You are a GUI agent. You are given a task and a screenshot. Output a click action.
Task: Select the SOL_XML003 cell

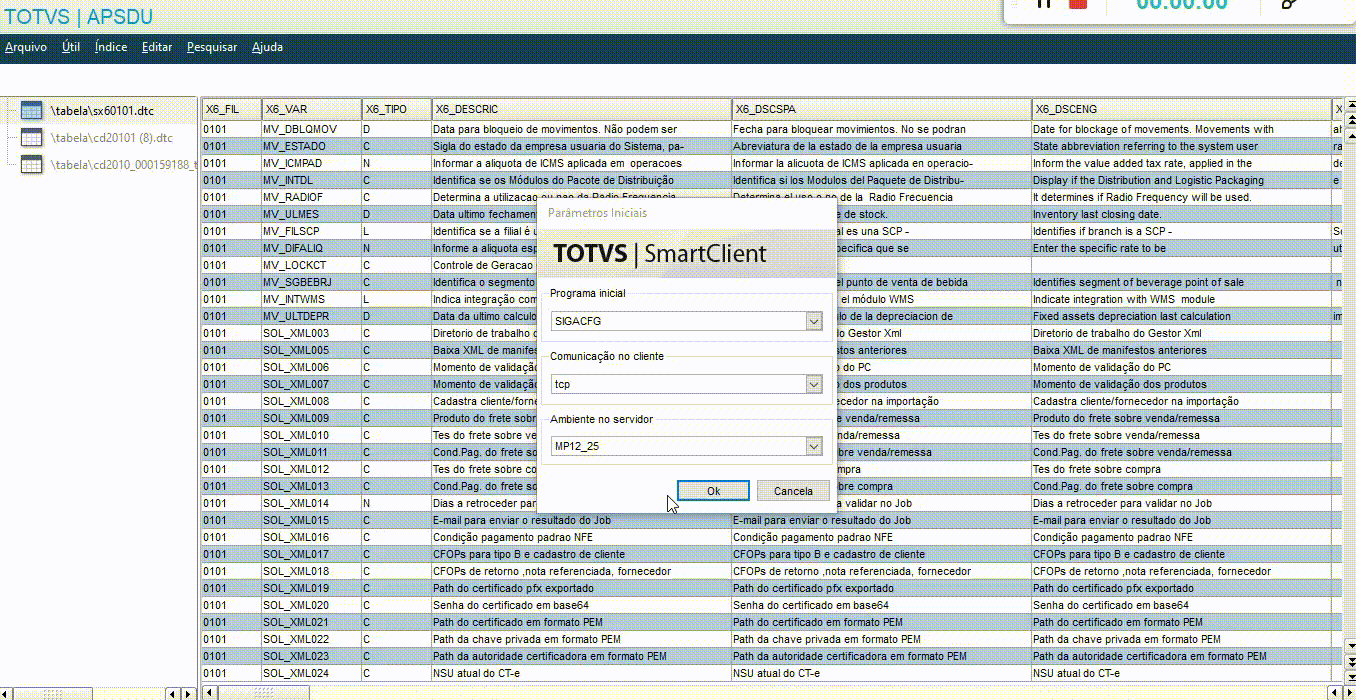click(x=311, y=333)
